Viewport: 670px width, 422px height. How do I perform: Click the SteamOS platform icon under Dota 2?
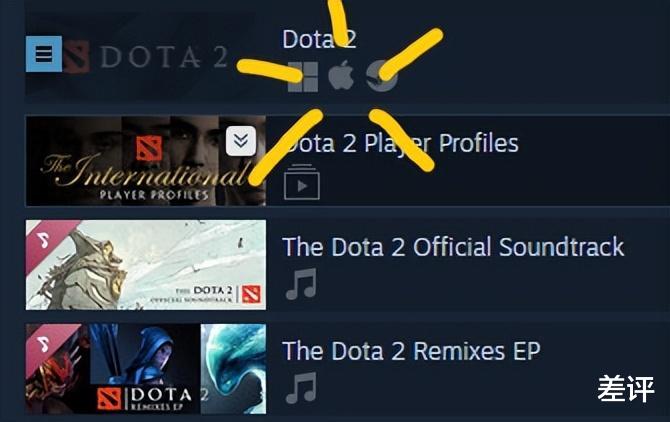[x=381, y=76]
